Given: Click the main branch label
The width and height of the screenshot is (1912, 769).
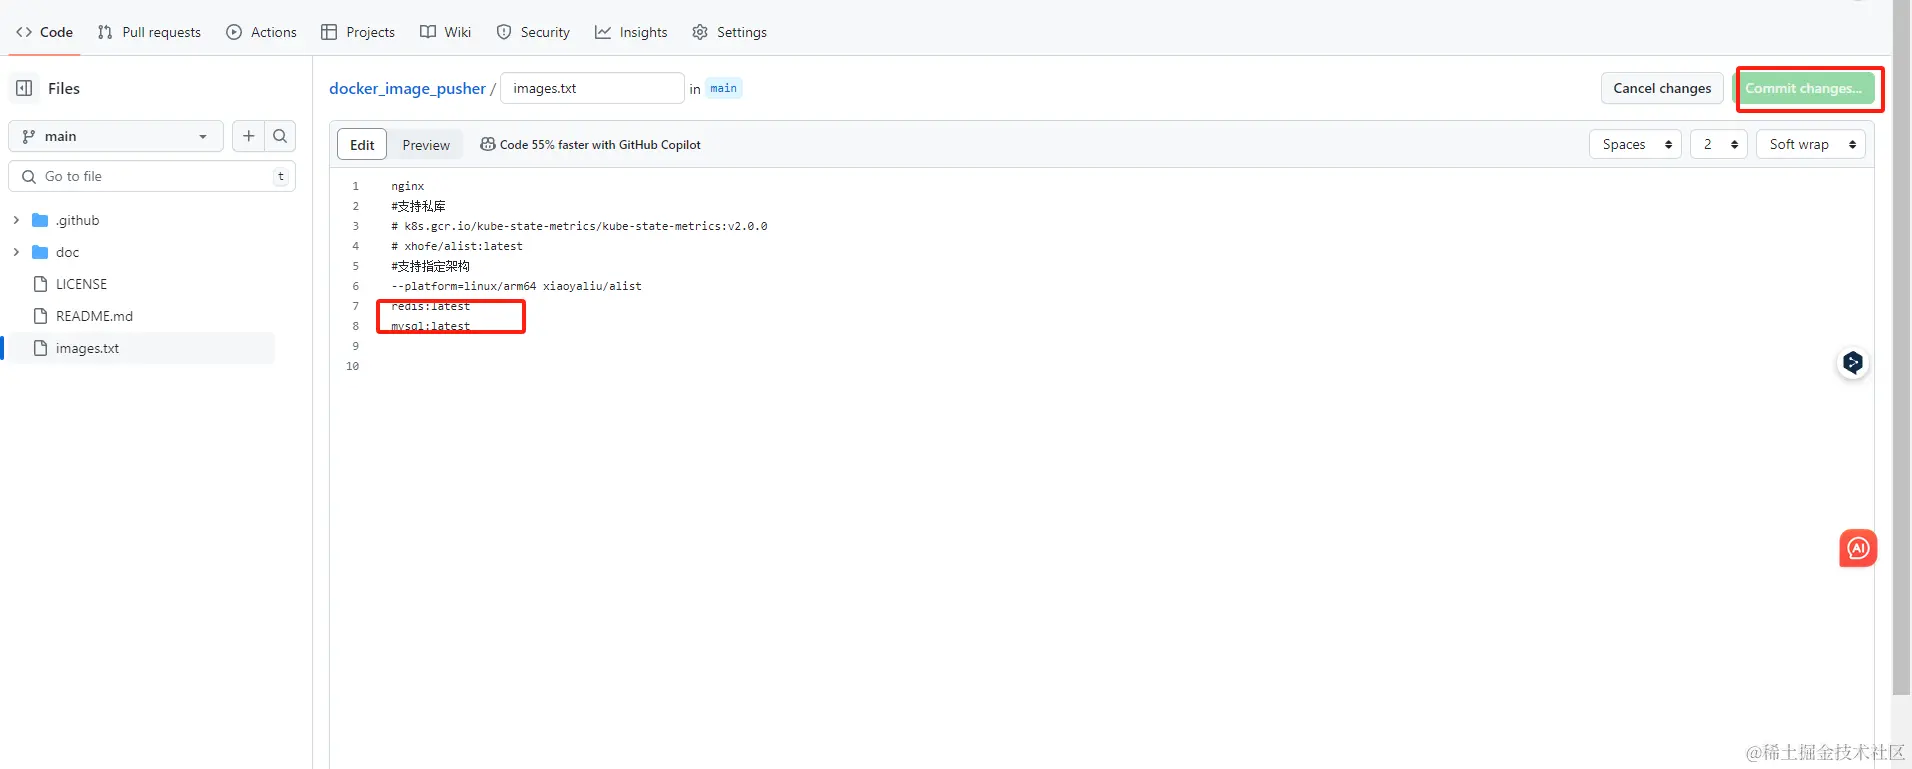Looking at the screenshot, I should coord(723,88).
